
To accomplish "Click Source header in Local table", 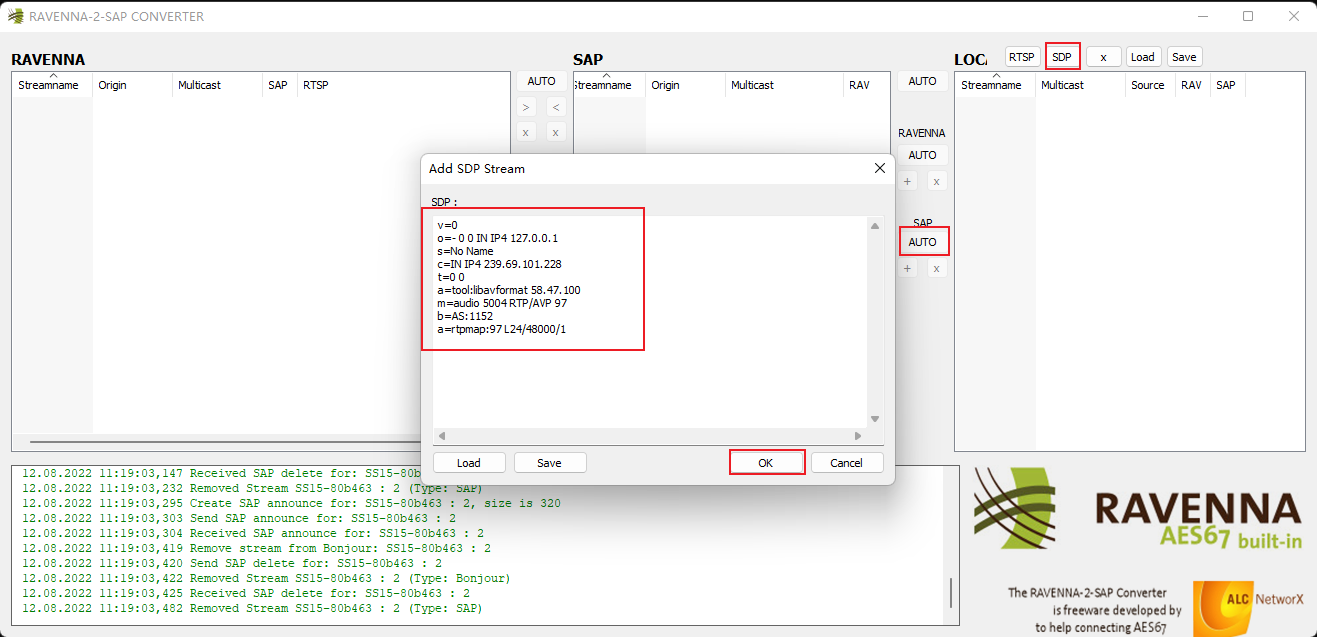I will coord(1150,85).
